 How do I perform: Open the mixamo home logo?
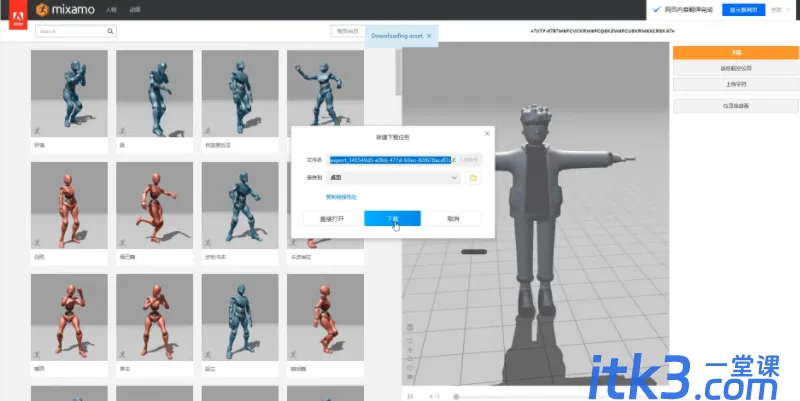[65, 9]
